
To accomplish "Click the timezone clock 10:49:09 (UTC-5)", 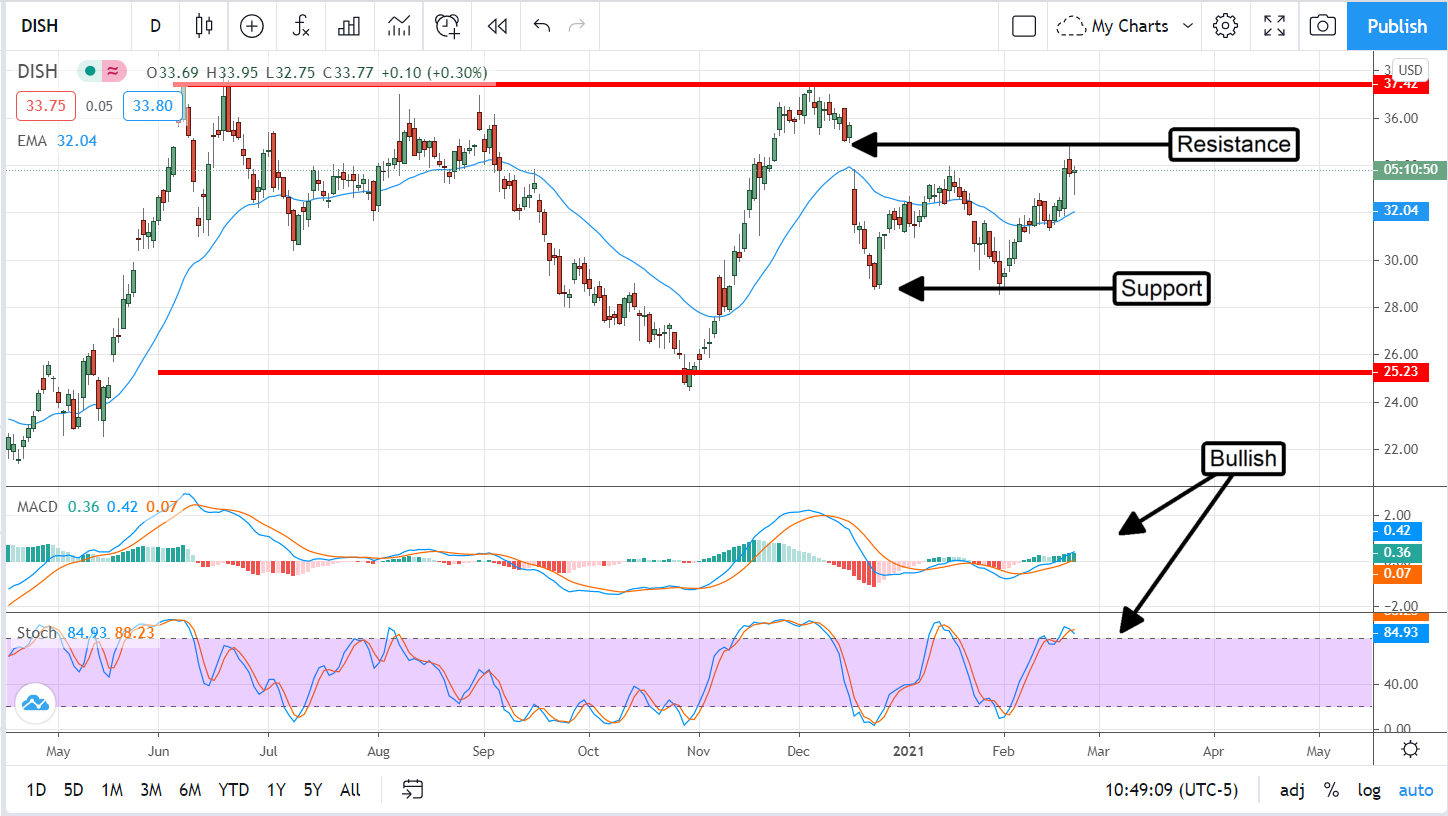I will tap(1171, 790).
